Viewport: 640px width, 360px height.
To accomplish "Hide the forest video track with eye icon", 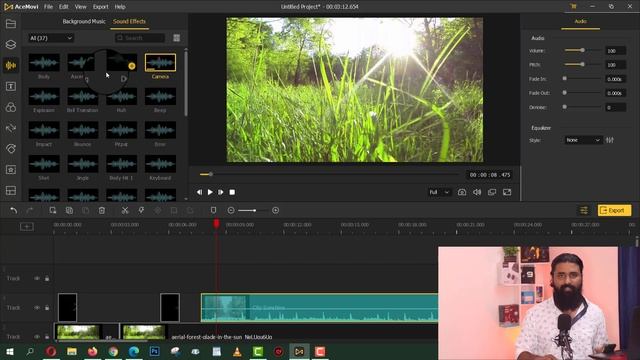I will pos(37,337).
